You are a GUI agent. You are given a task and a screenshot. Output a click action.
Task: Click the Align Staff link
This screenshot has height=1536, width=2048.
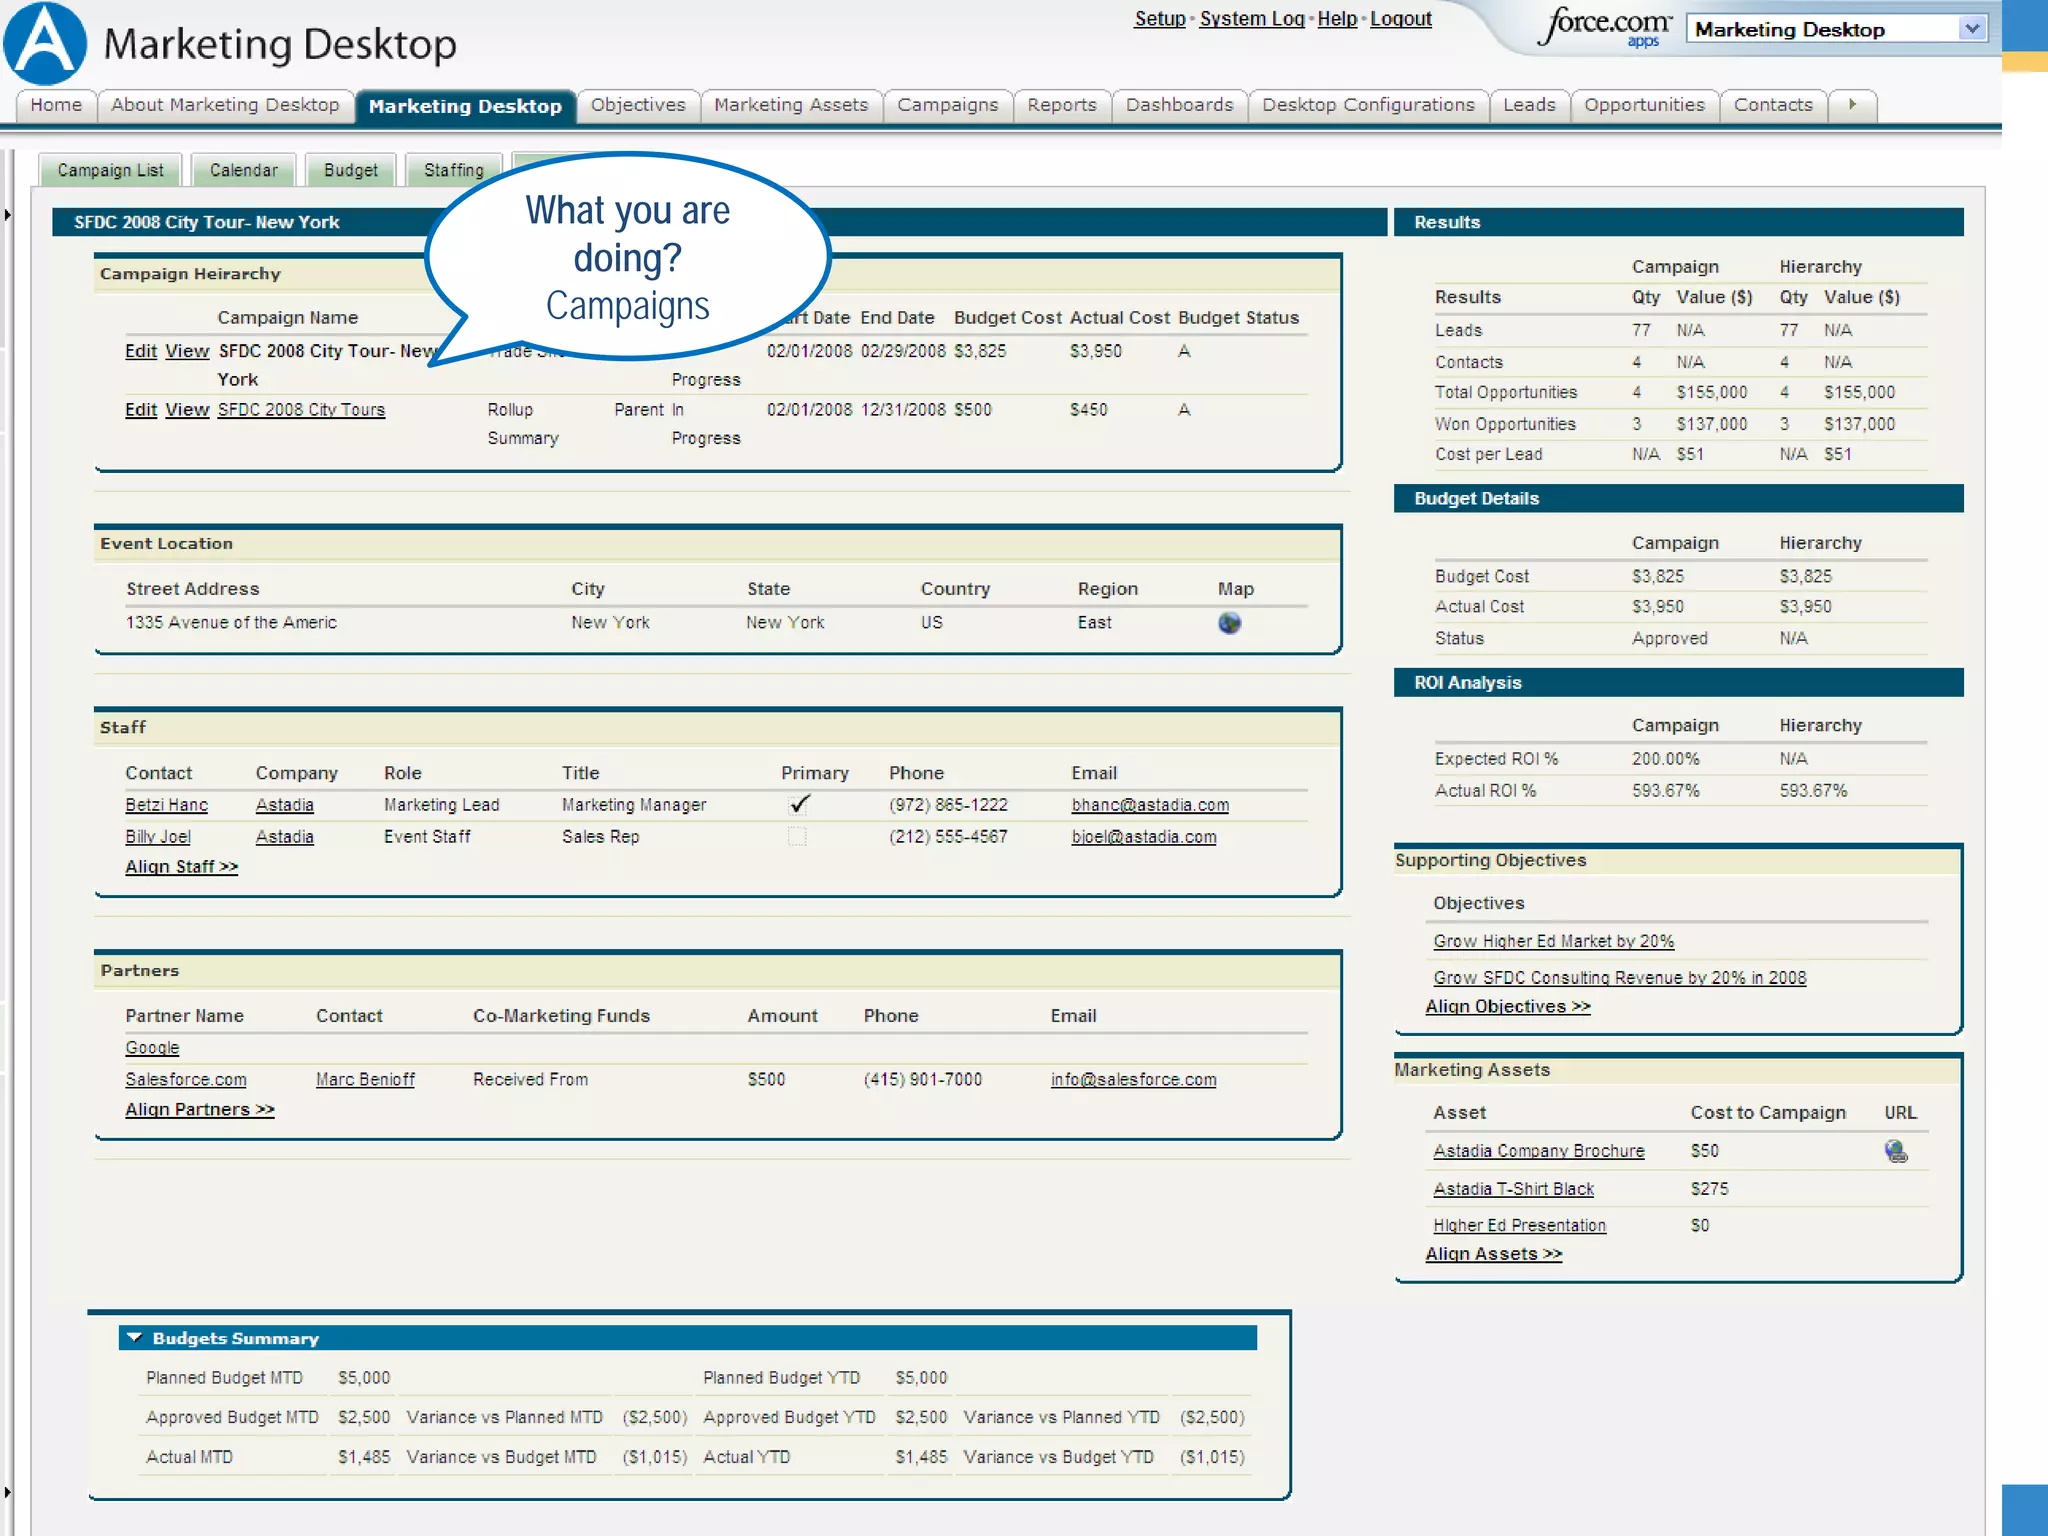[x=181, y=867]
